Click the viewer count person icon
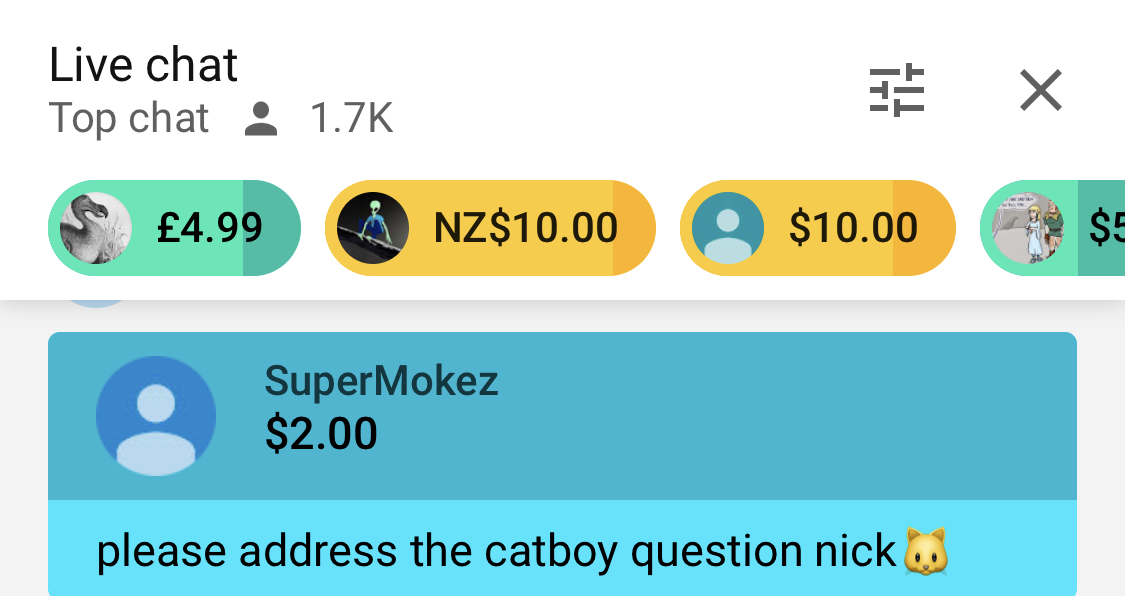 click(x=260, y=118)
